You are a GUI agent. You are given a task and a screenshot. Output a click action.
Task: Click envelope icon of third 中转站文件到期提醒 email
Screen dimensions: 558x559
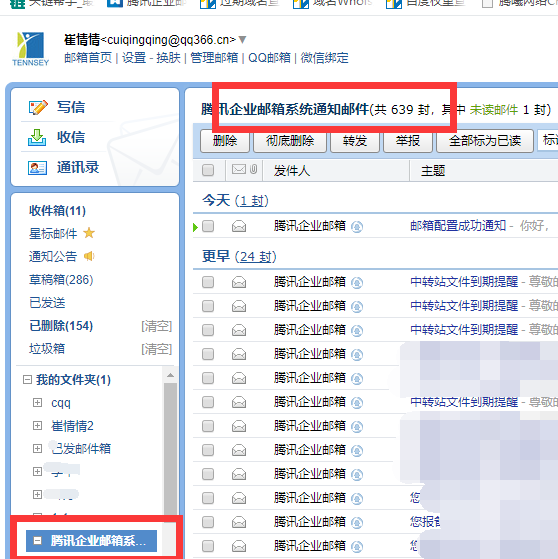coord(239,331)
